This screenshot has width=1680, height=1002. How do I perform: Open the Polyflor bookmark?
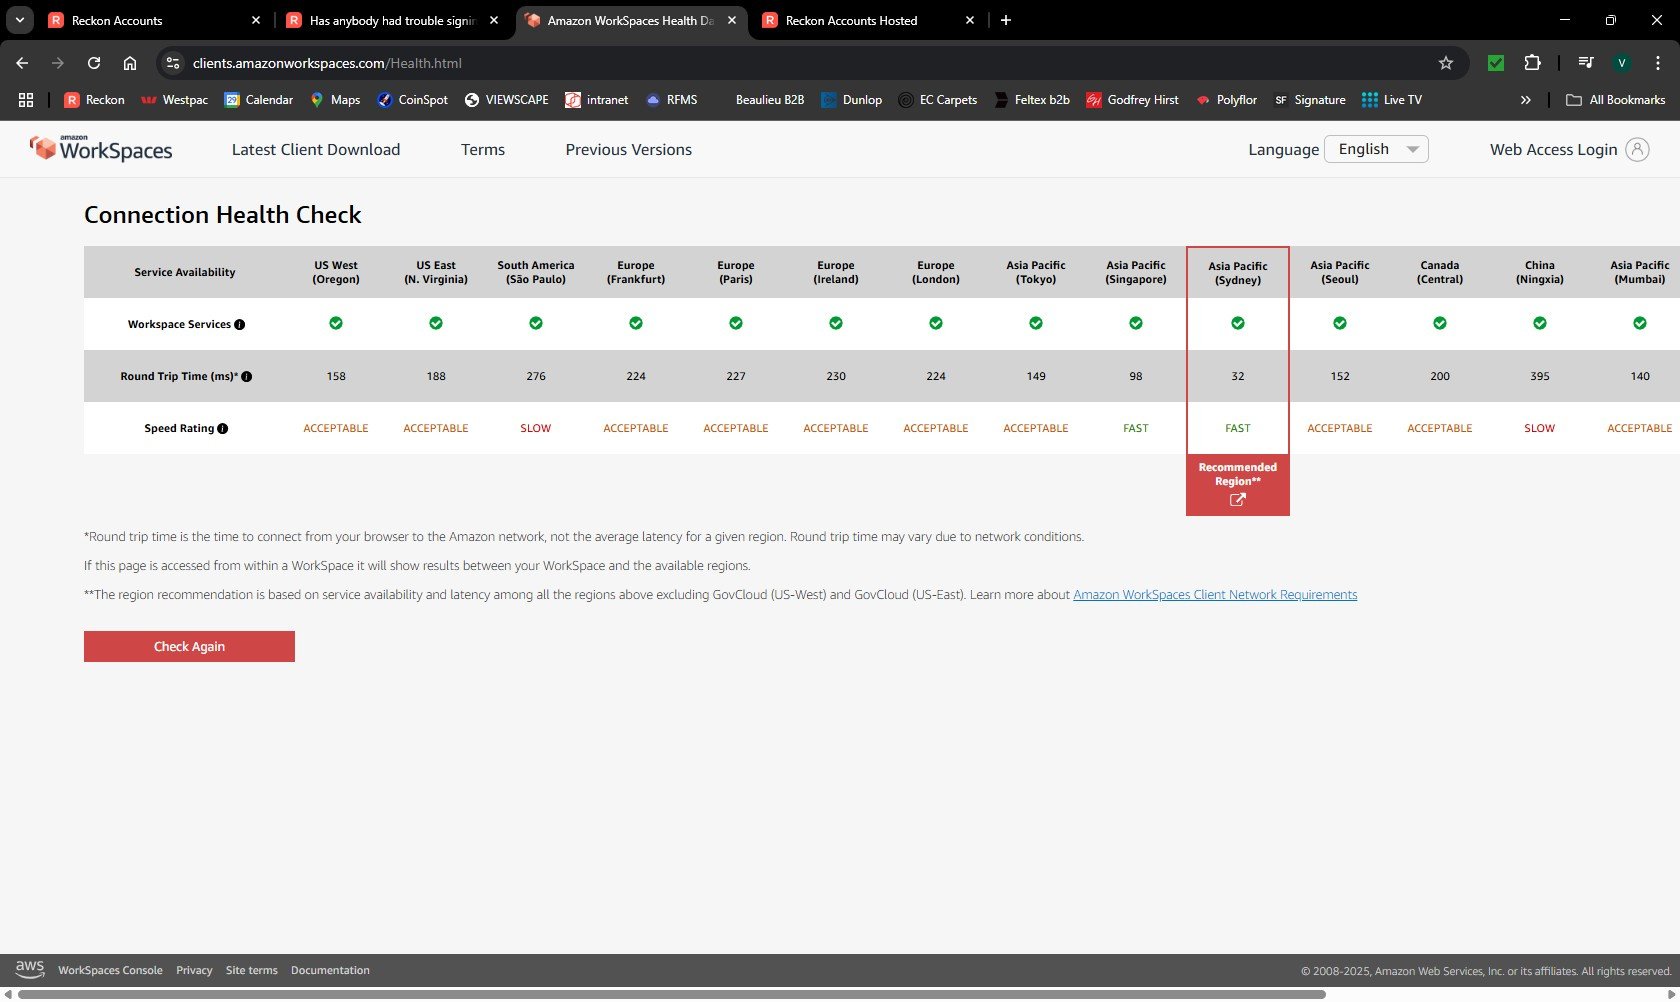click(1227, 100)
